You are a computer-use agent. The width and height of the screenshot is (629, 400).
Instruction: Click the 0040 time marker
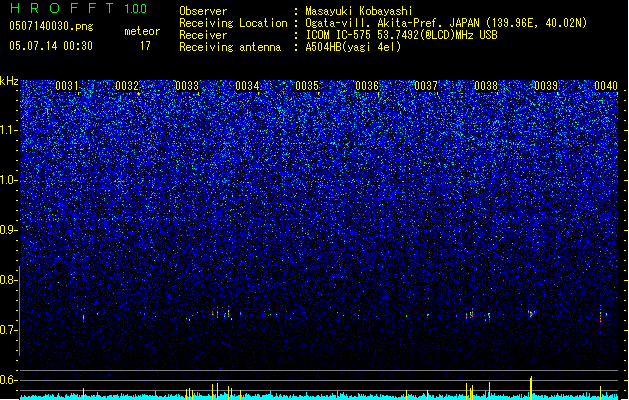pyautogui.click(x=606, y=86)
